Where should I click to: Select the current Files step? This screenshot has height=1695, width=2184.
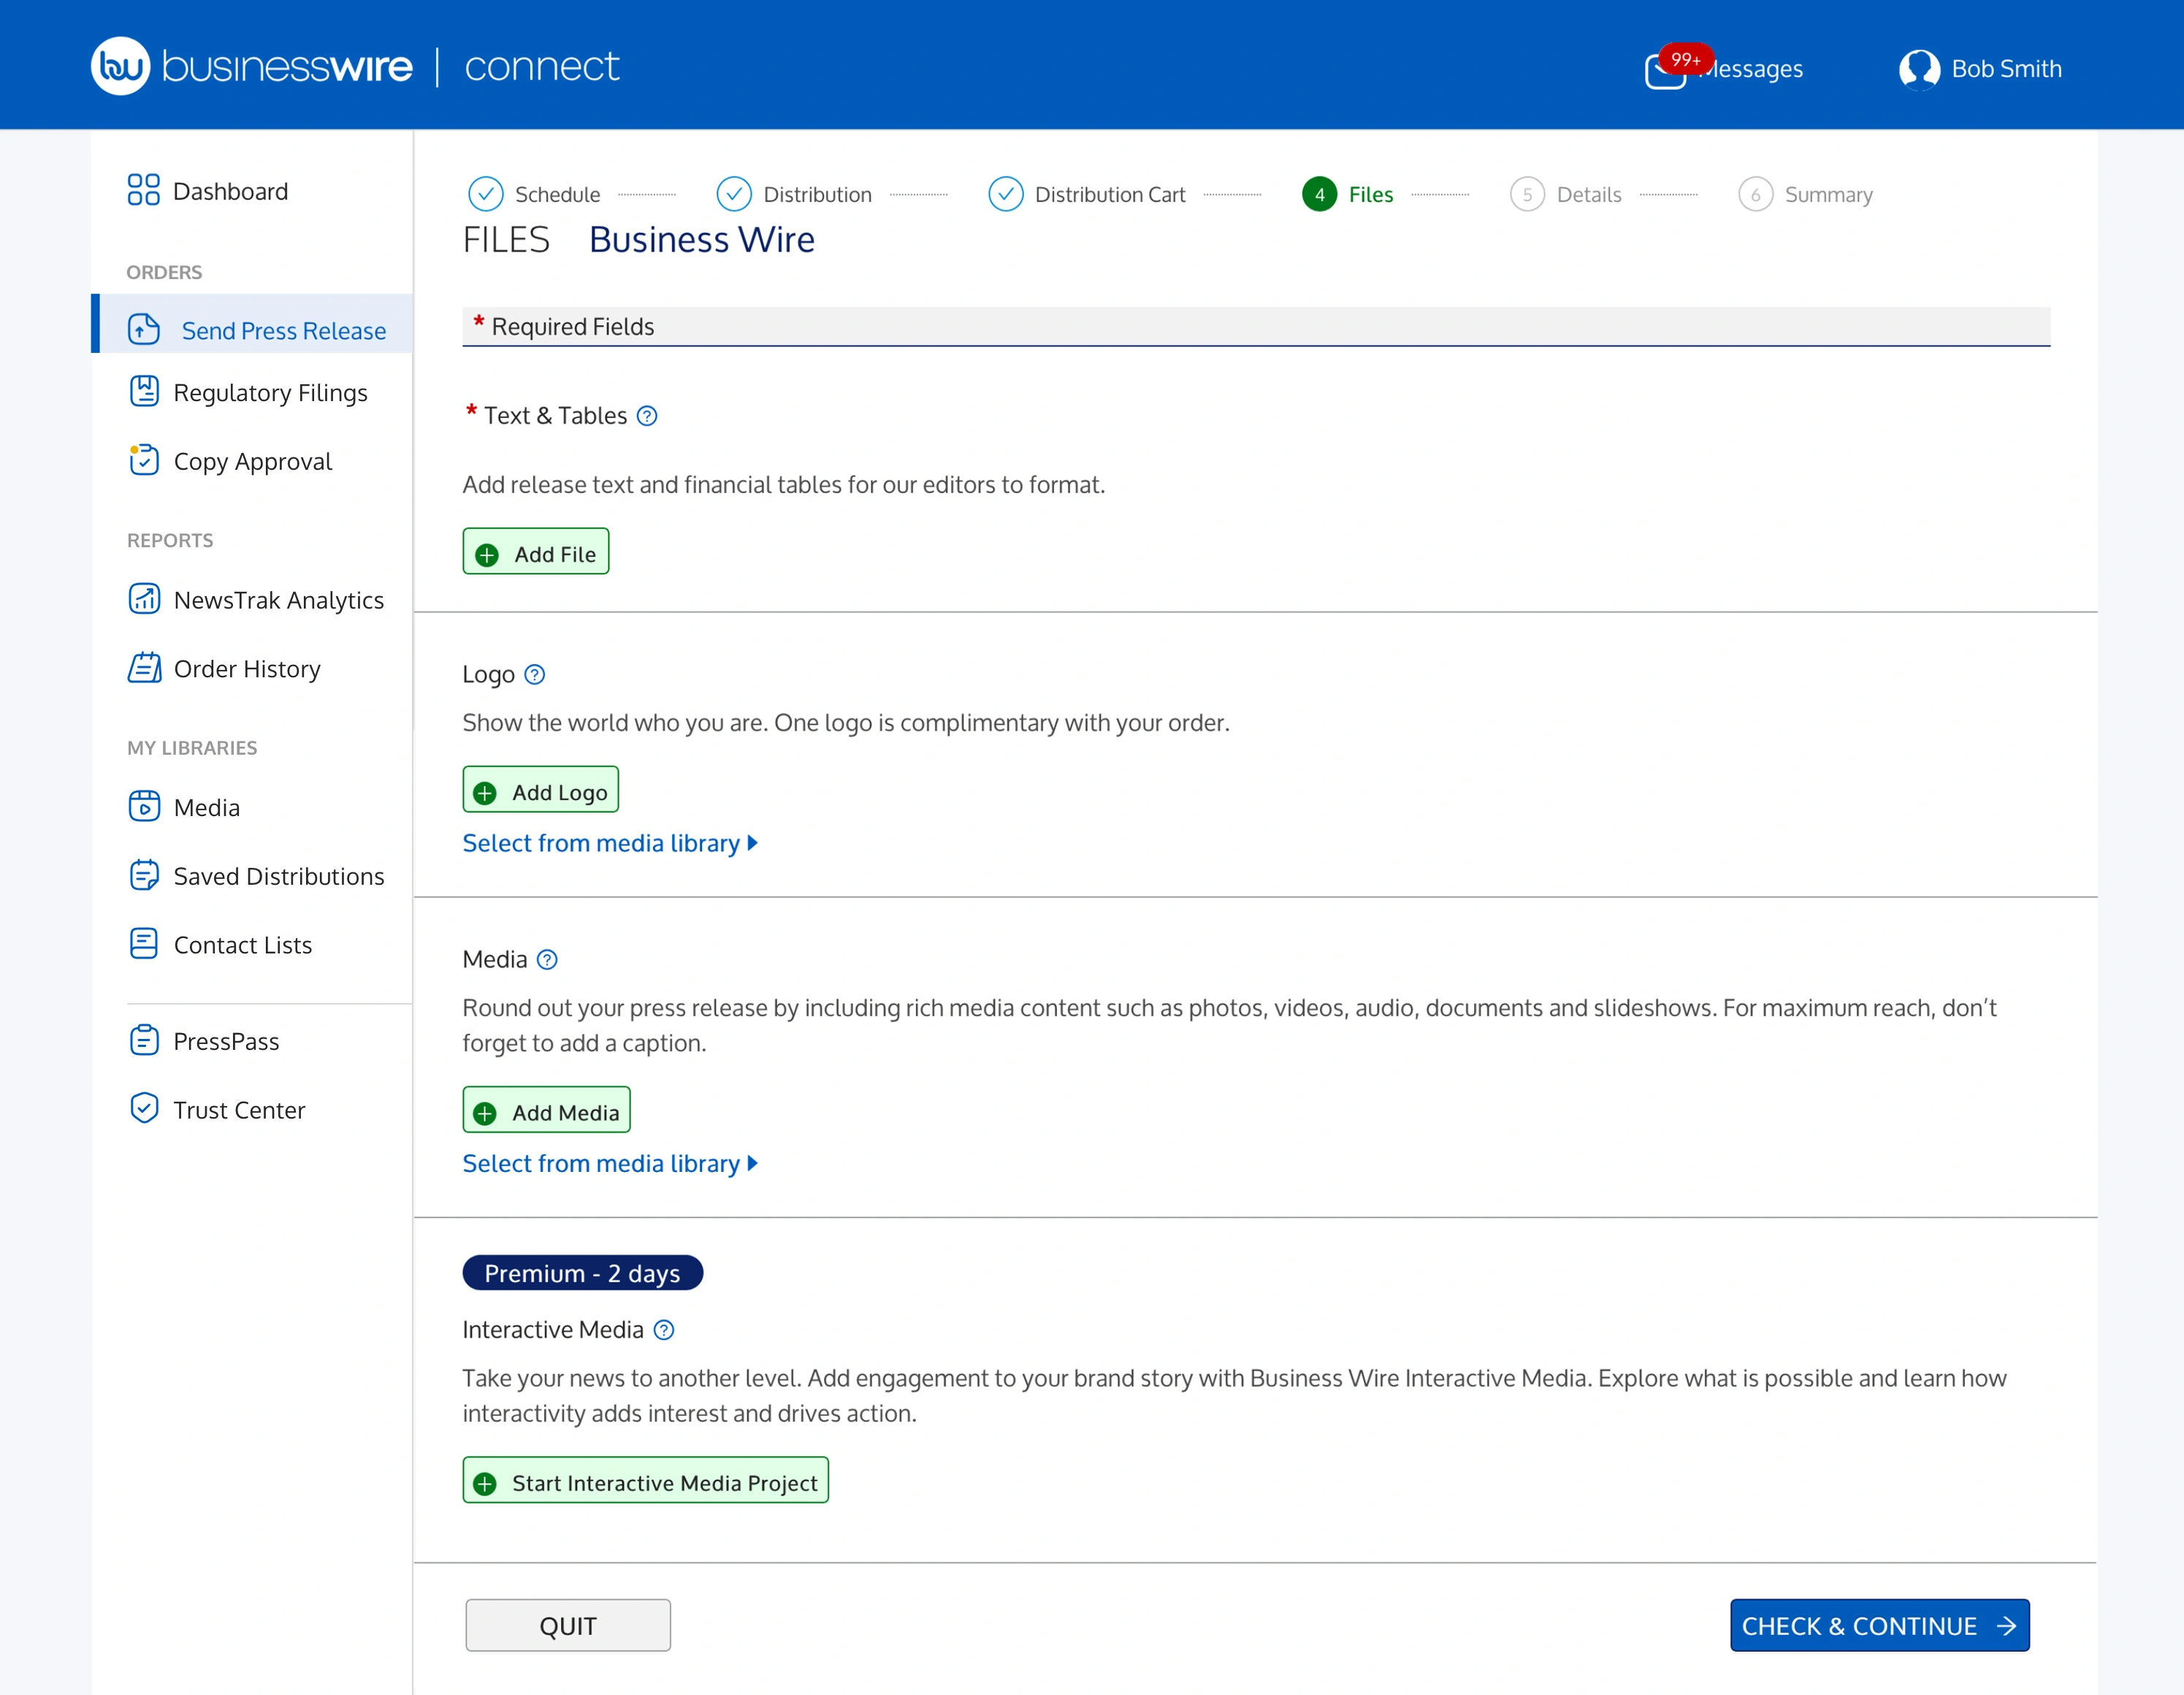[1347, 194]
